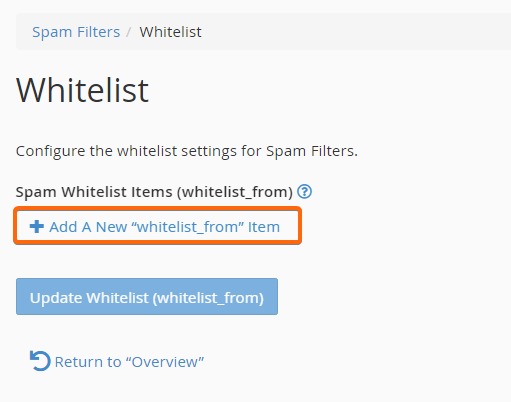The width and height of the screenshot is (511, 402).
Task: Click the "(whitelist_from)" text in the items label
Action: click(235, 192)
